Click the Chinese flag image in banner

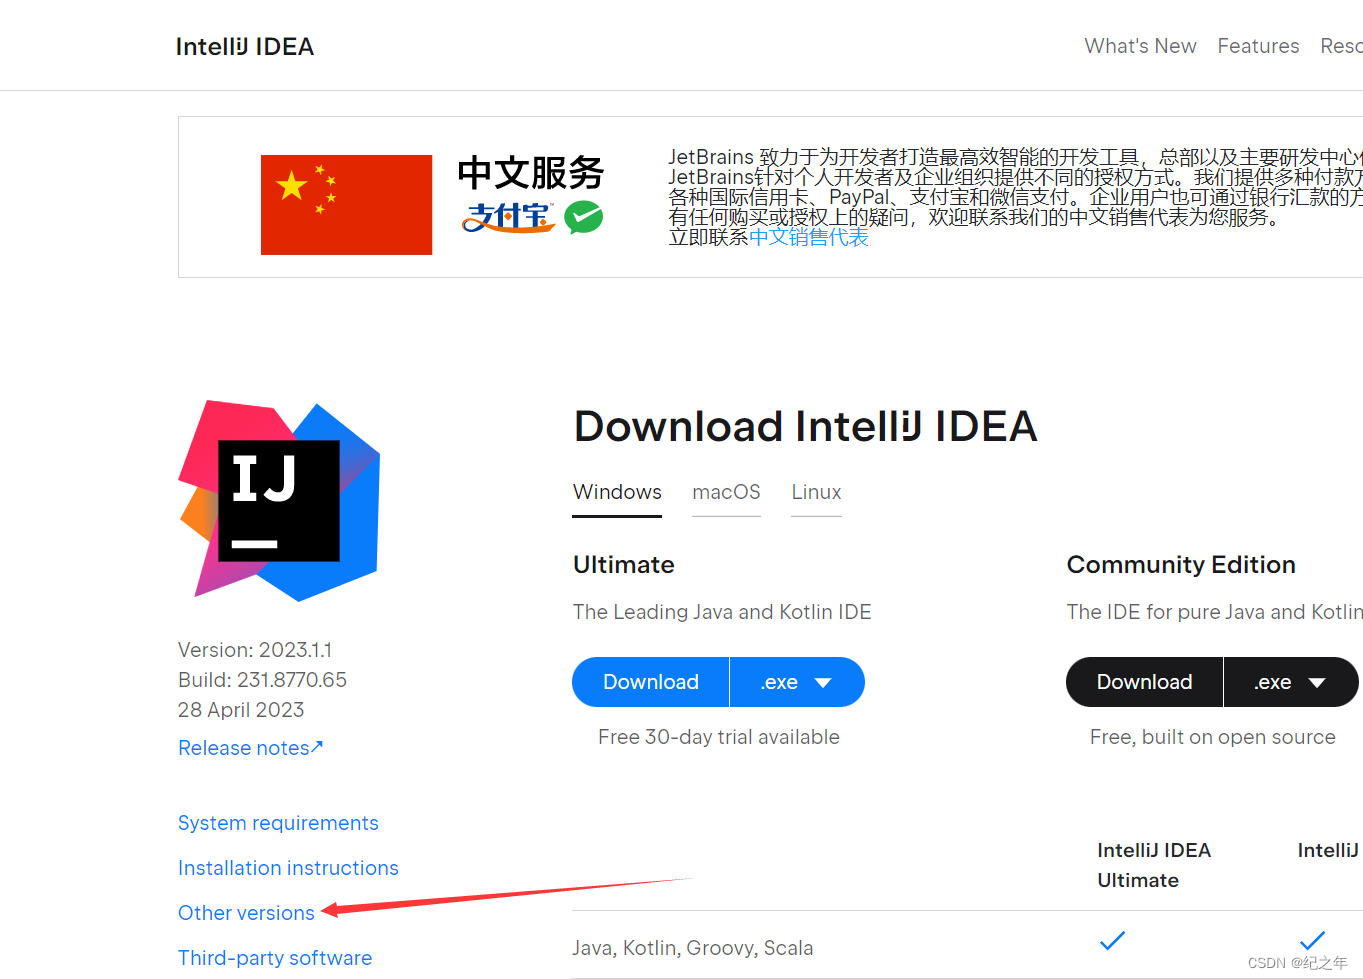click(346, 205)
